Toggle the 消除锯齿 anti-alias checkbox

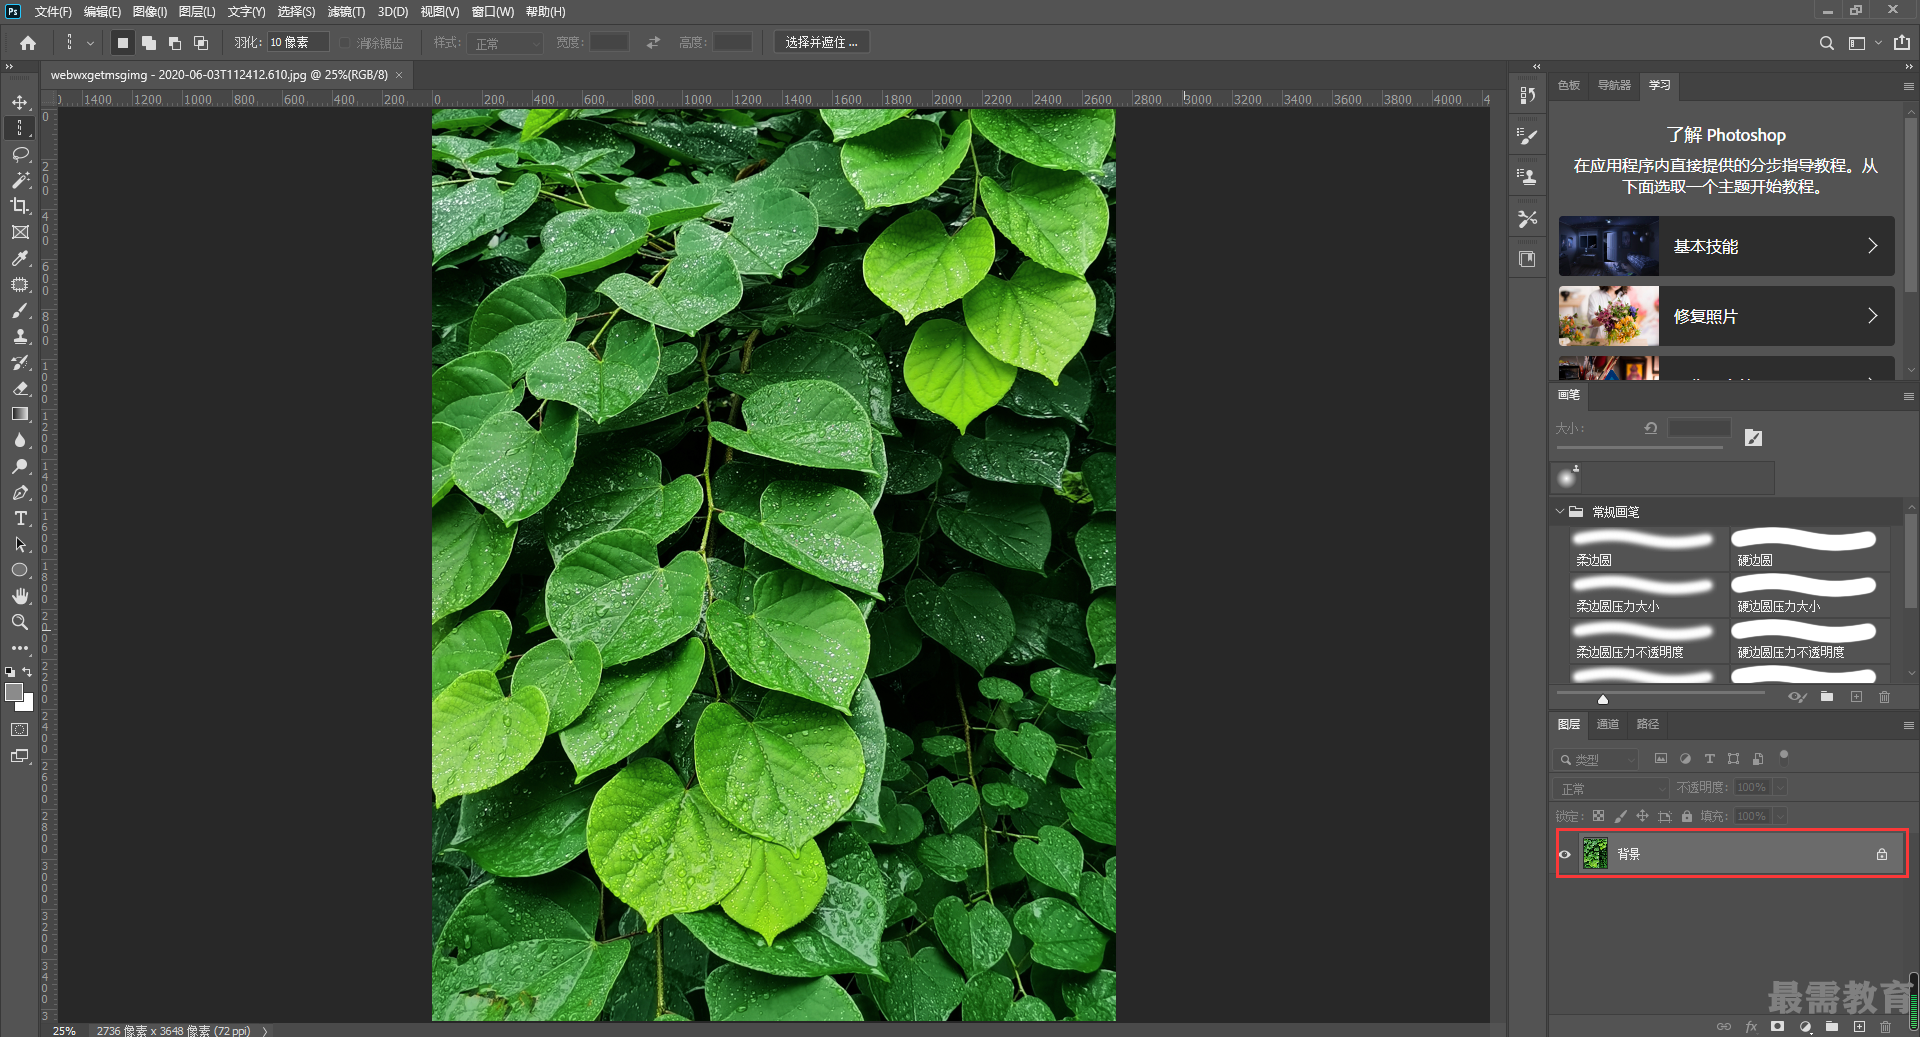click(345, 43)
